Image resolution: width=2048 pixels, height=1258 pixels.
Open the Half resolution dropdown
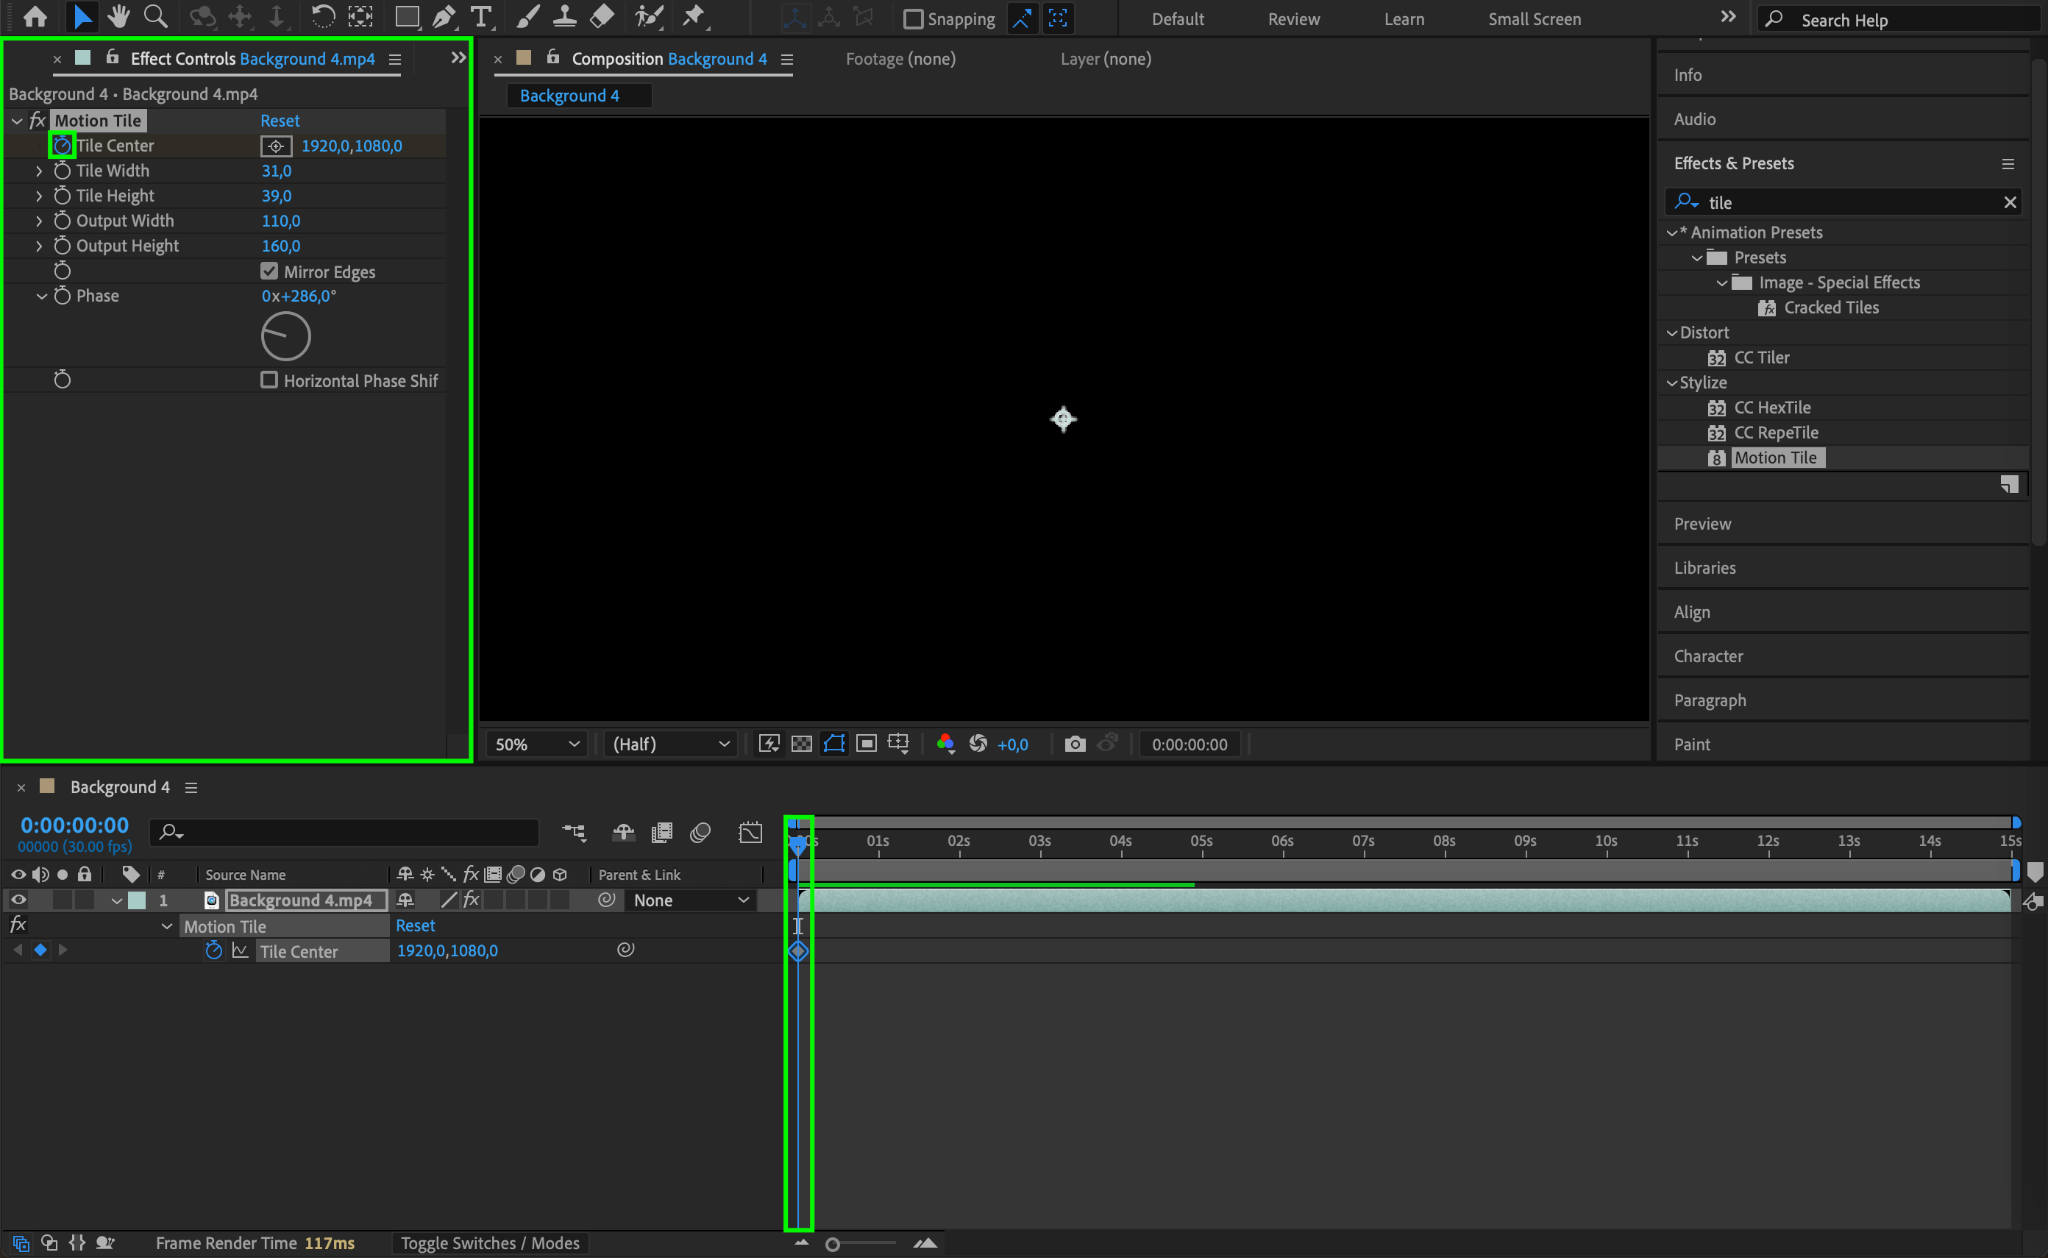click(670, 744)
